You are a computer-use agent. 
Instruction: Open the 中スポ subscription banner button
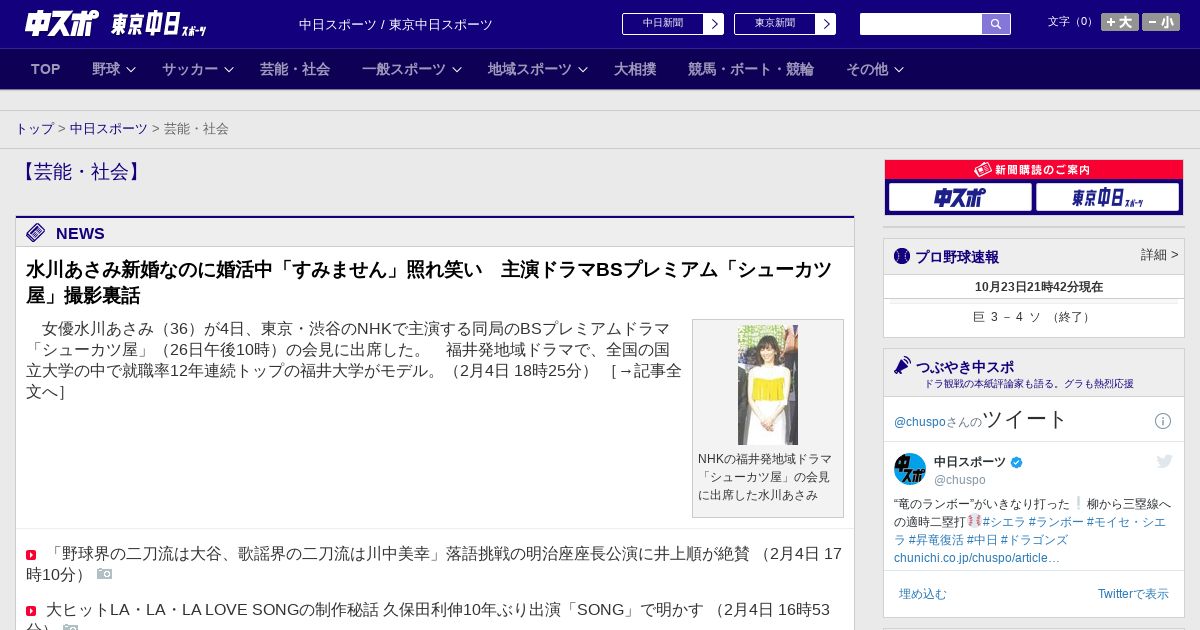(x=960, y=197)
